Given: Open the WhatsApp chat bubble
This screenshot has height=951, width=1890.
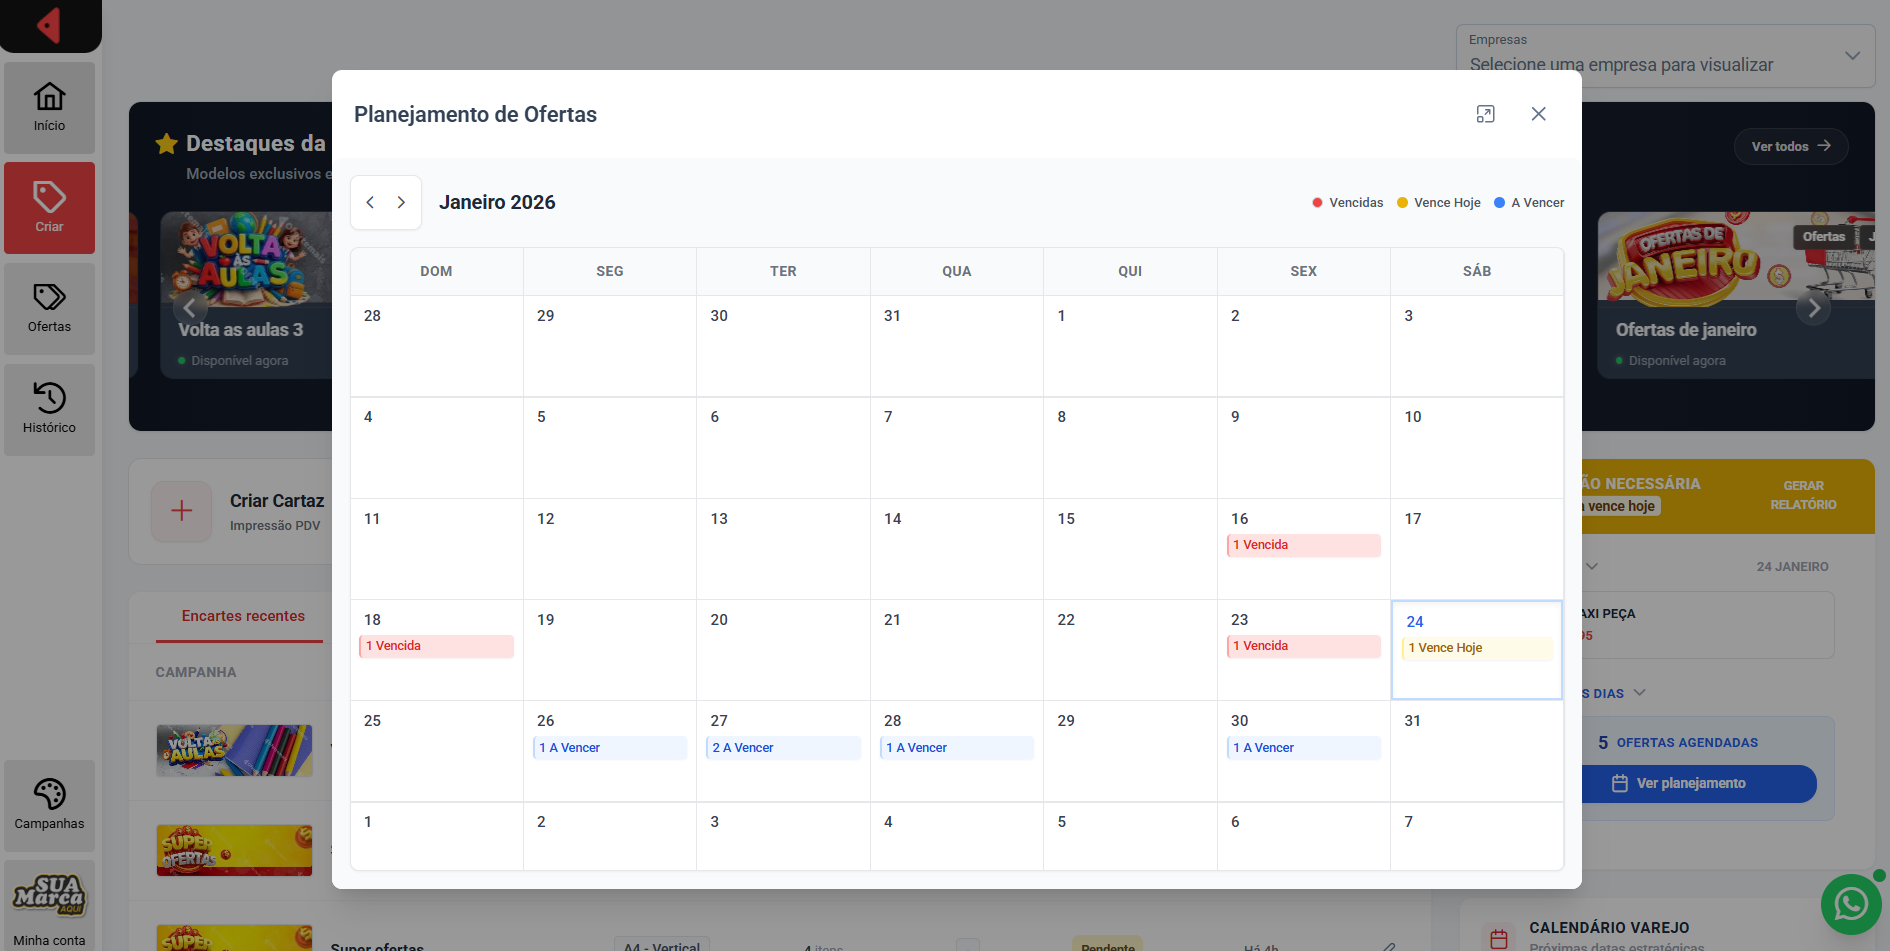Looking at the screenshot, I should click(x=1850, y=904).
